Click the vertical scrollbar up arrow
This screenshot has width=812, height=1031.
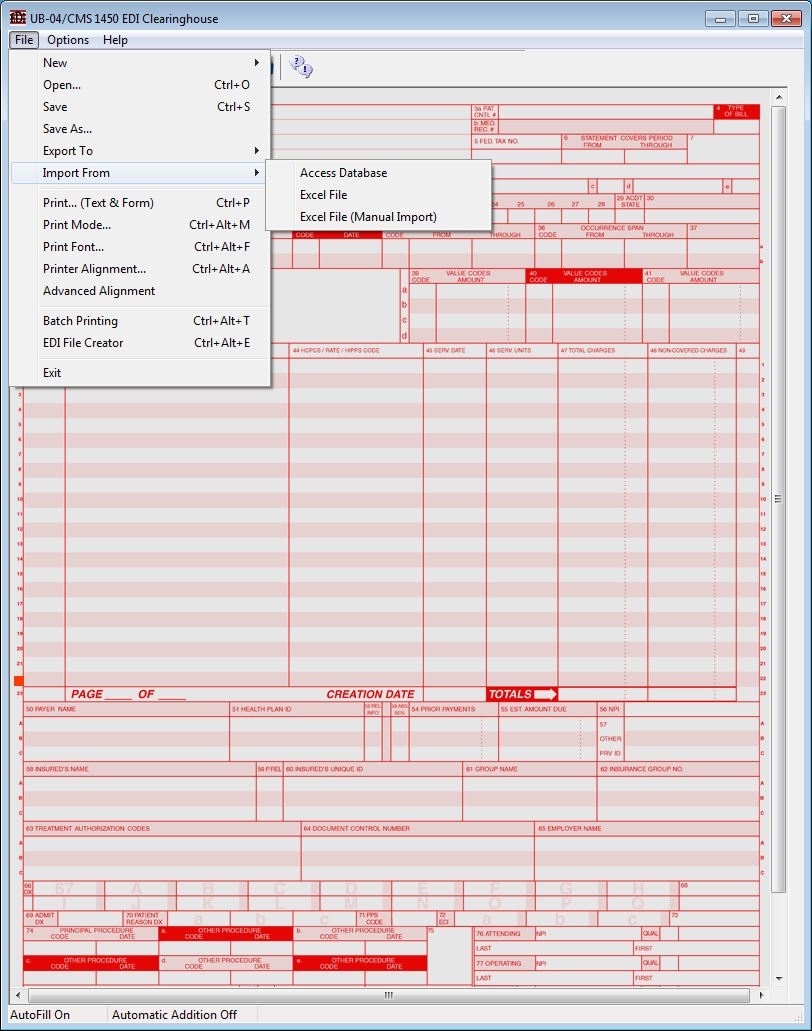click(778, 97)
